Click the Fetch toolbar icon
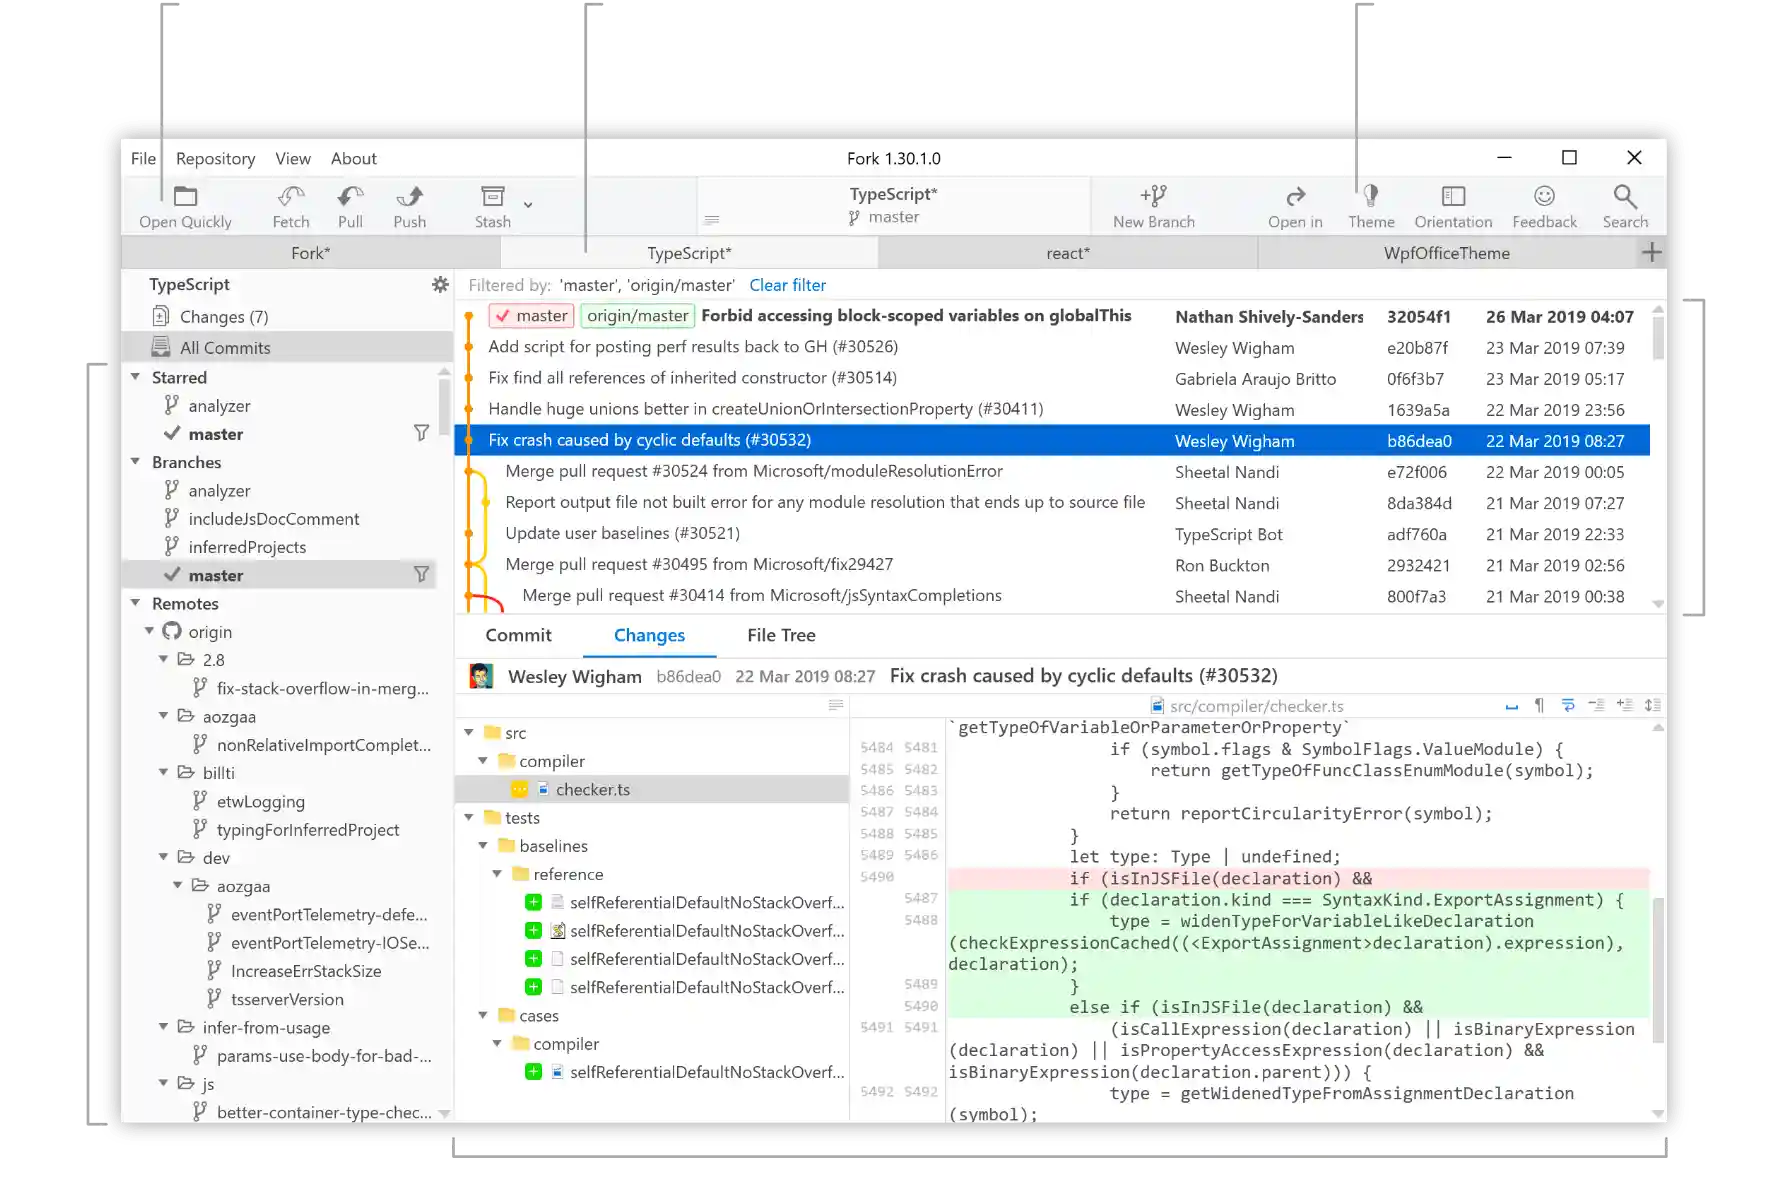 pos(291,197)
